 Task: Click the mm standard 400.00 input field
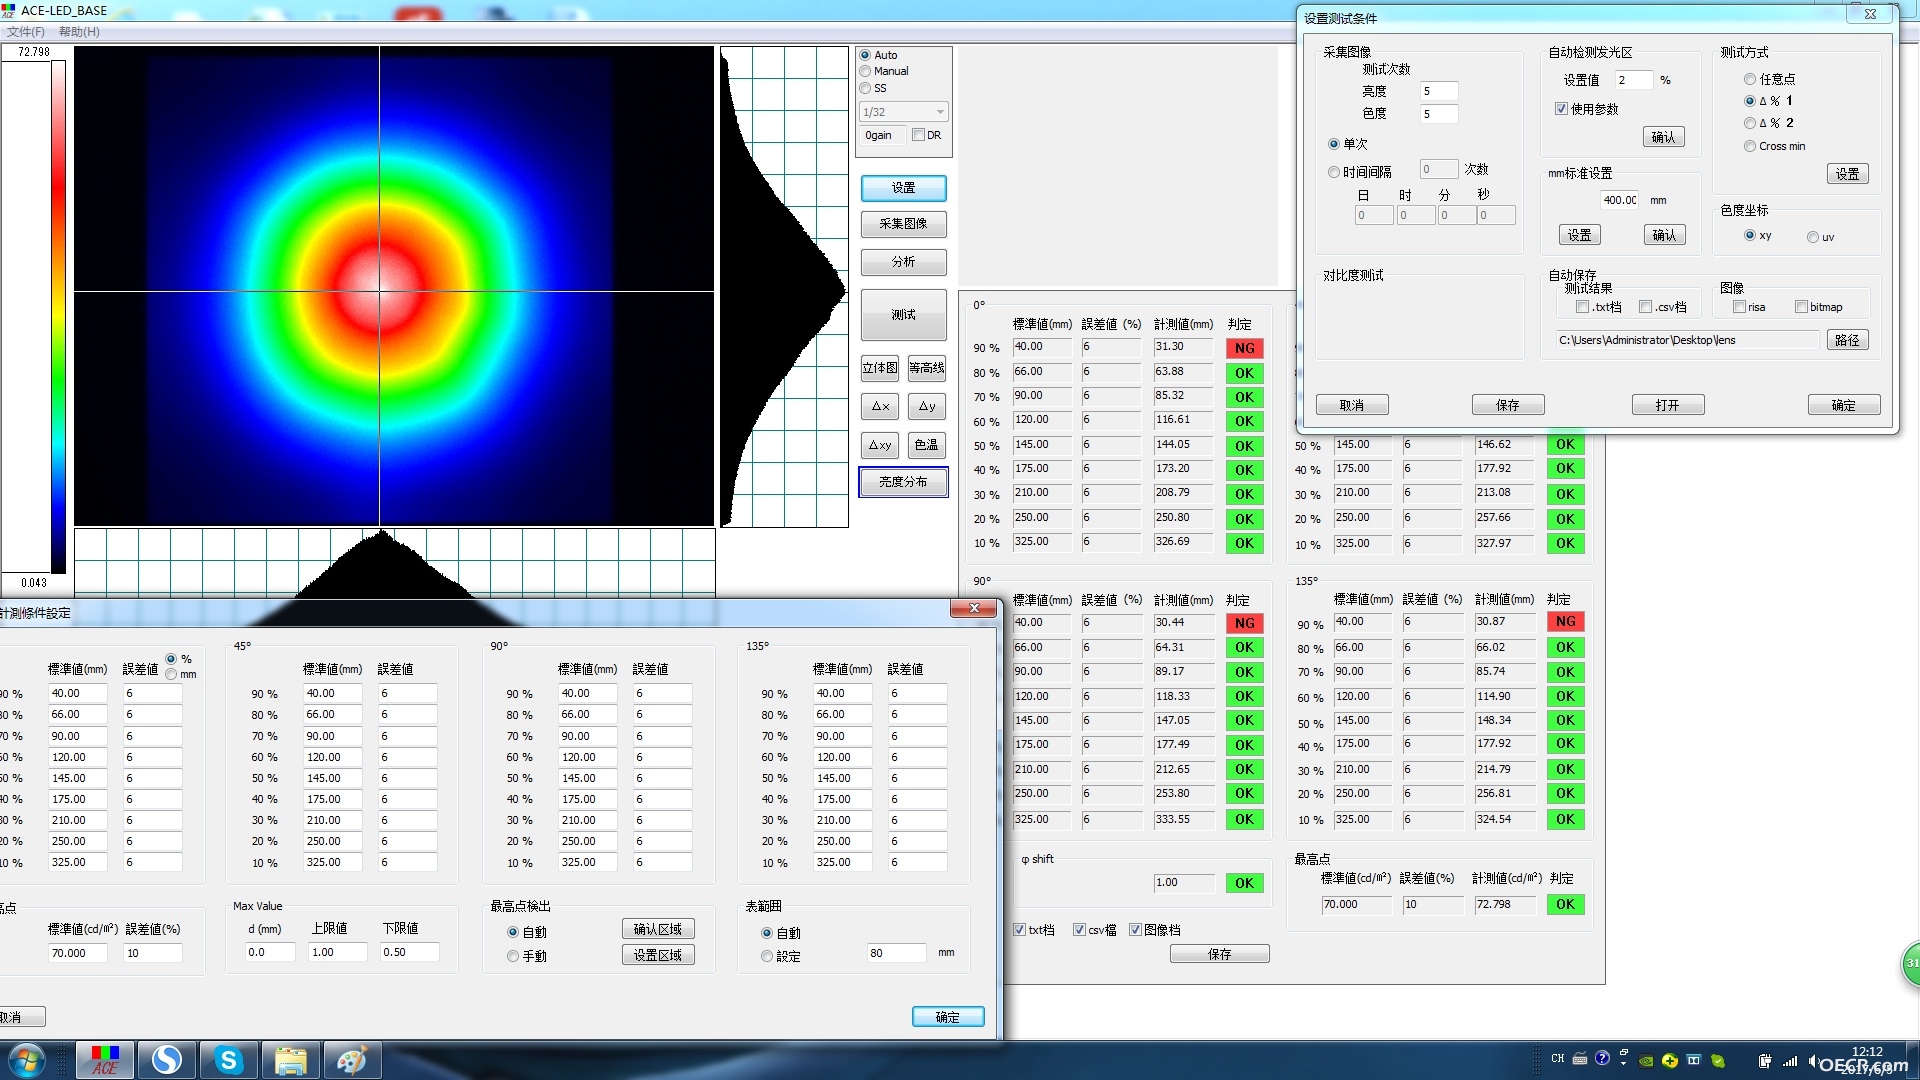pyautogui.click(x=1619, y=200)
